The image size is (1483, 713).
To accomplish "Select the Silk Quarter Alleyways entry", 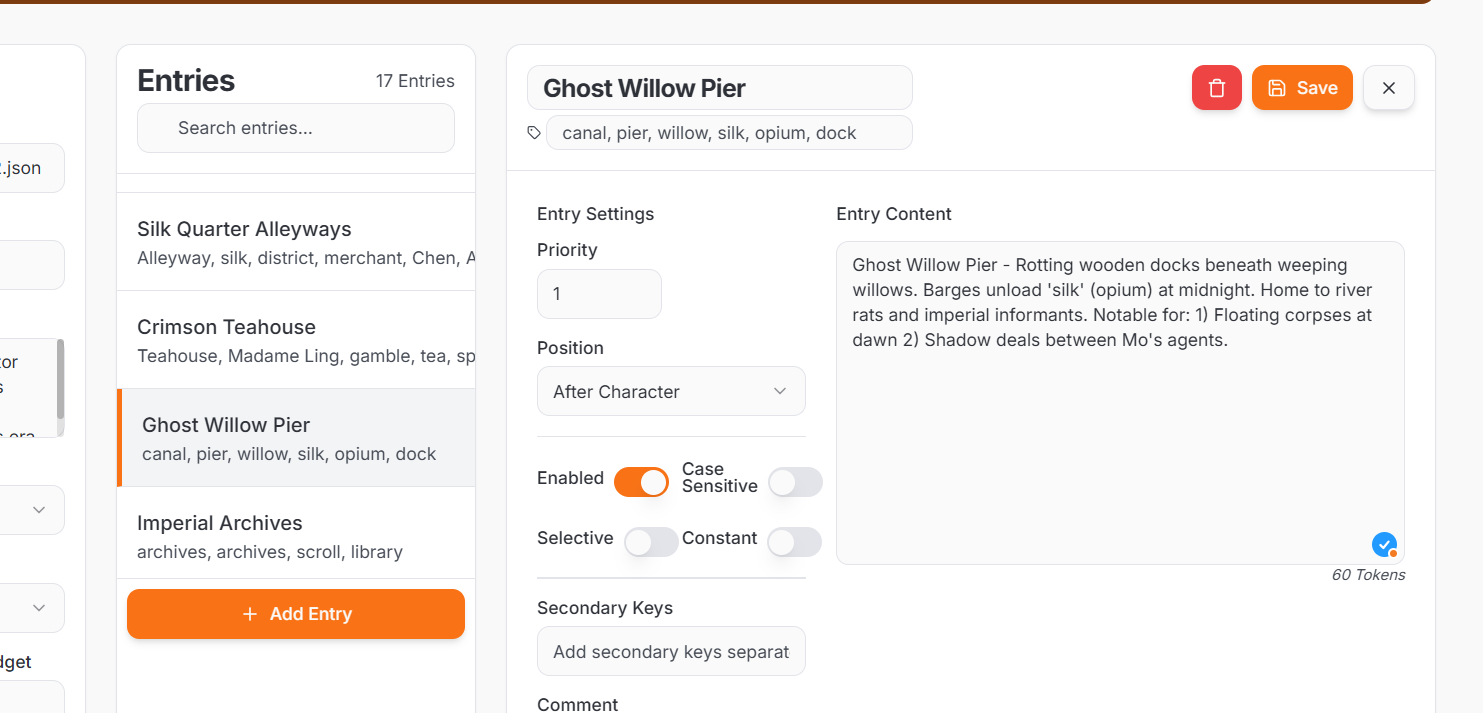I will pyautogui.click(x=296, y=242).
